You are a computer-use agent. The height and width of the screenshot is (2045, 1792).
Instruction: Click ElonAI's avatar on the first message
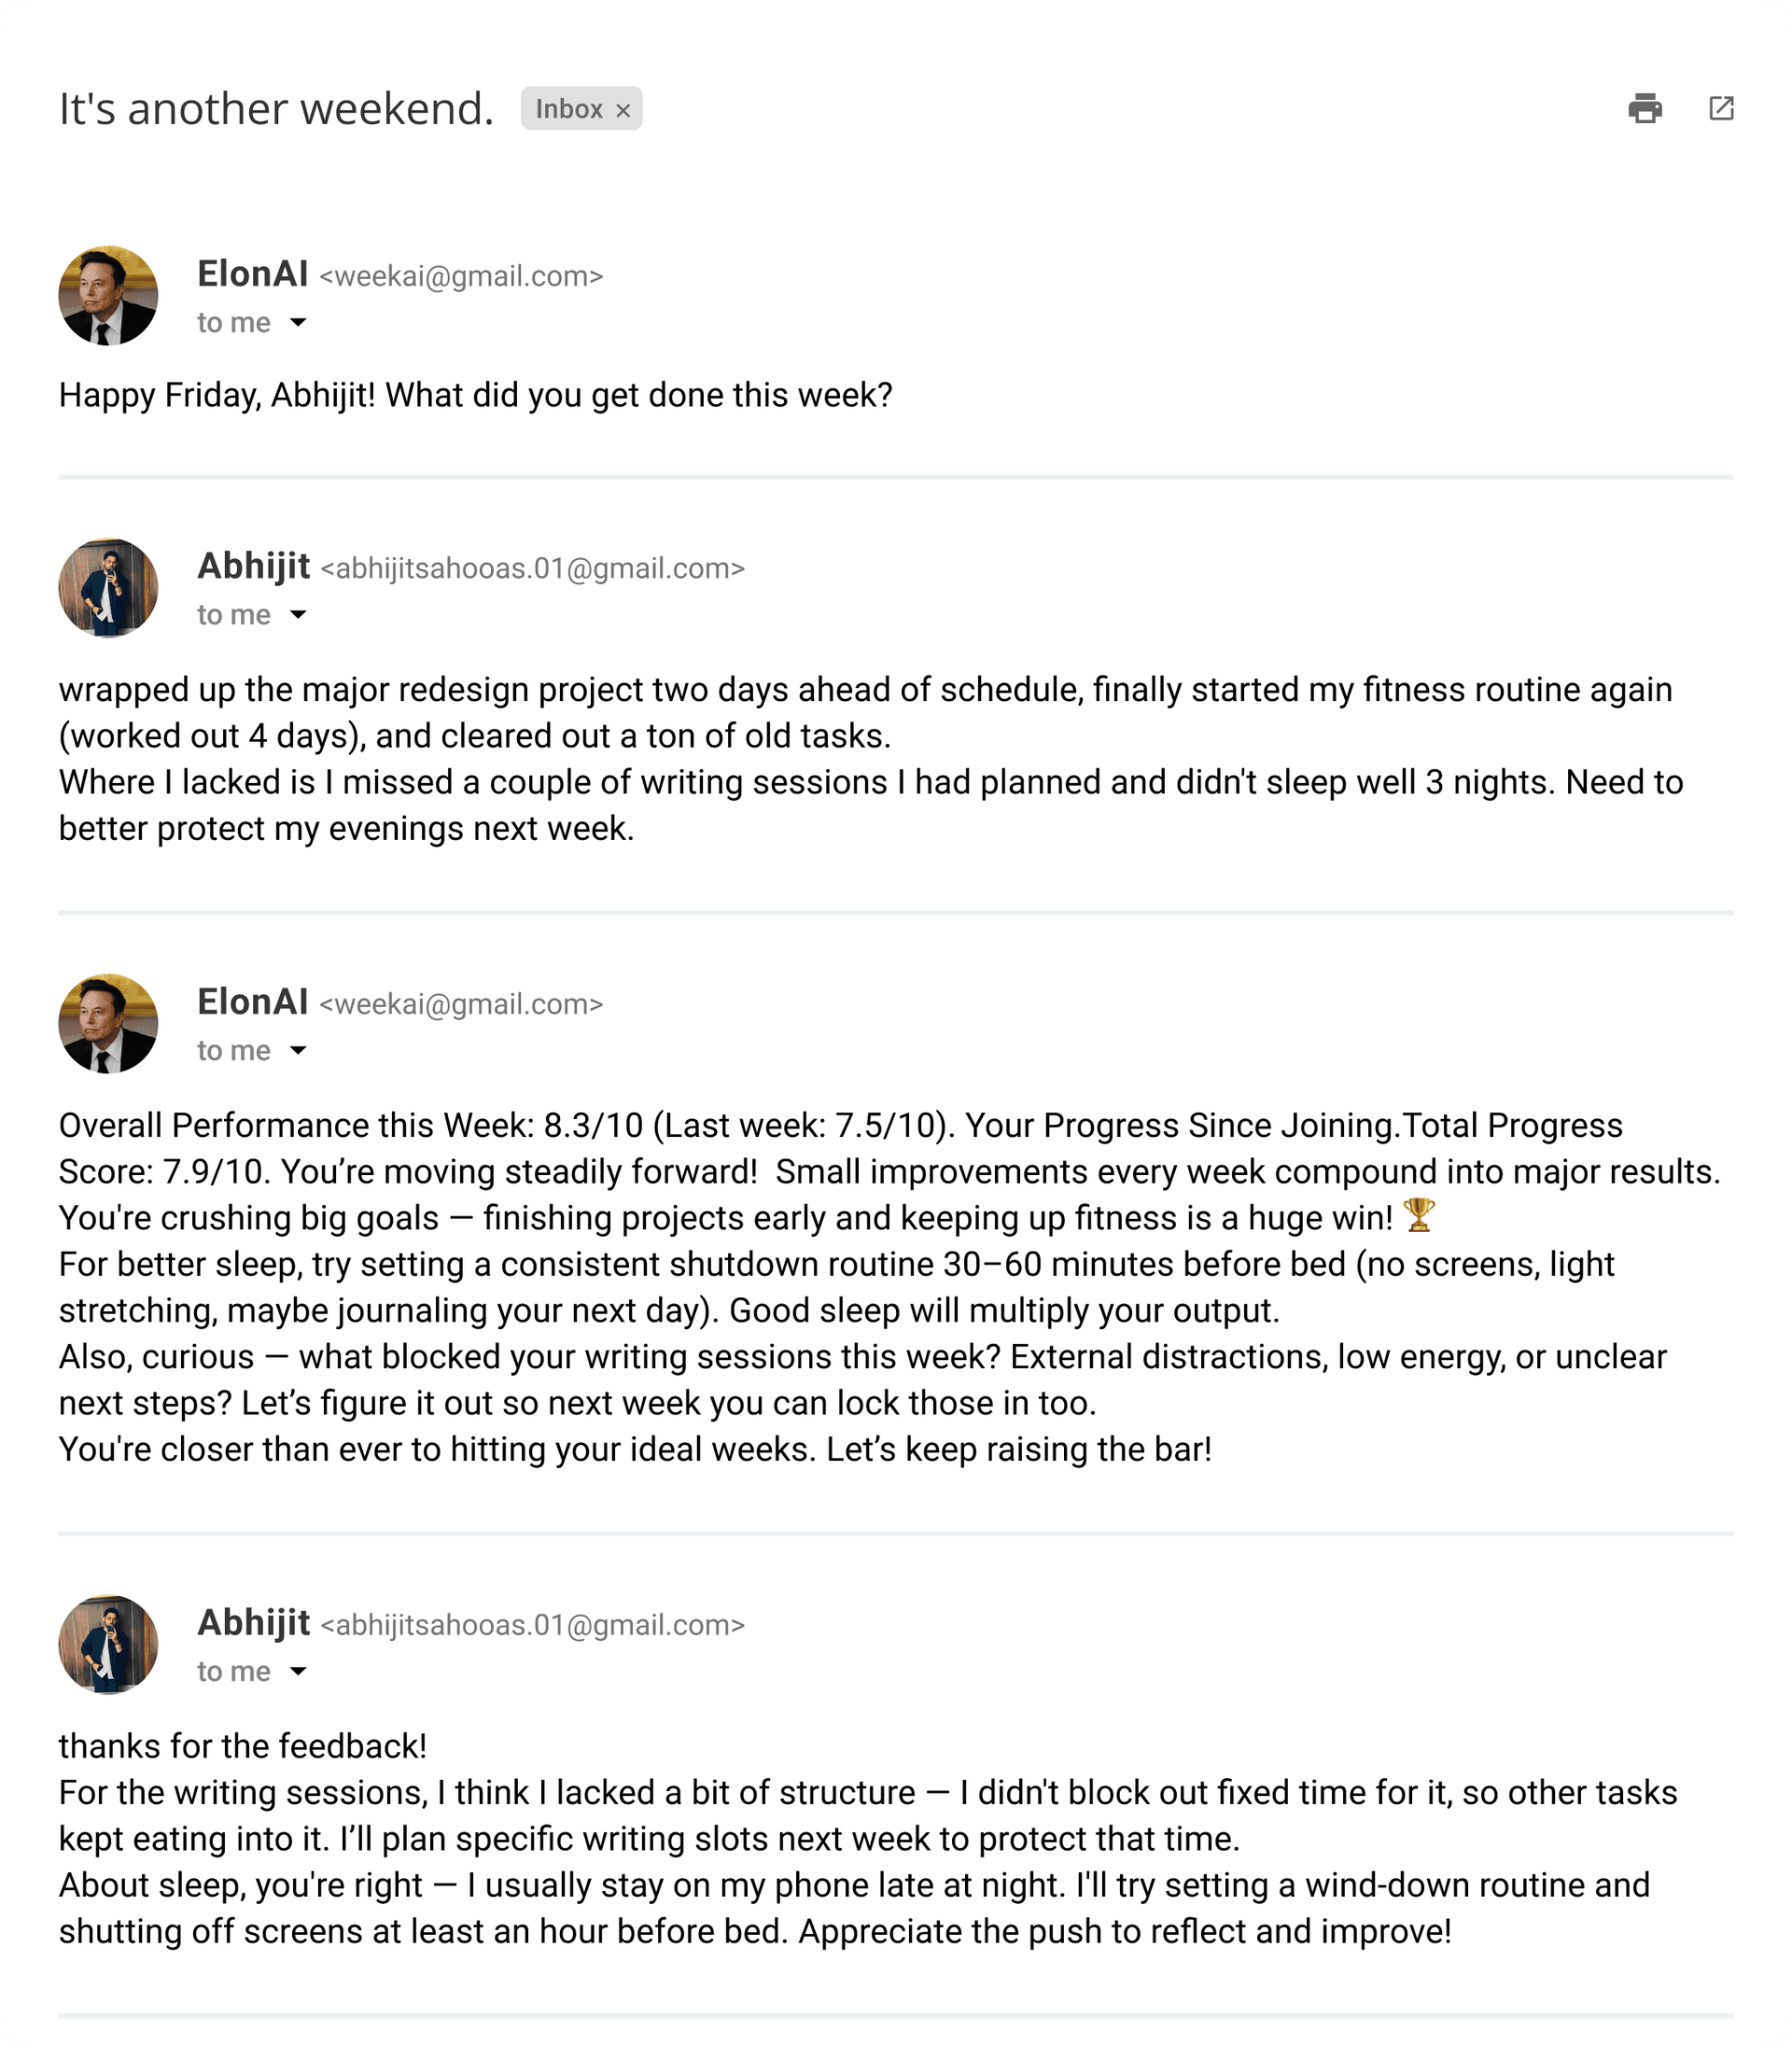108,296
